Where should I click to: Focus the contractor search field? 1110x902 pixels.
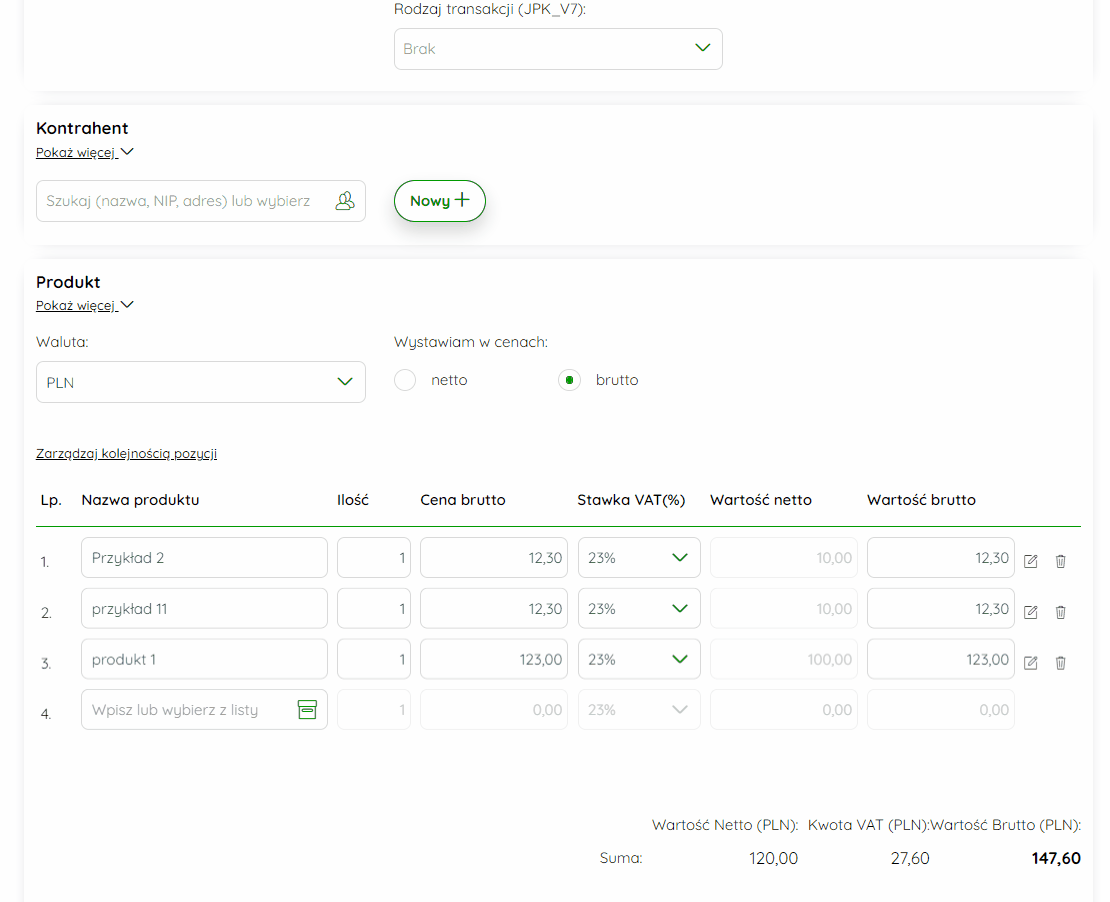[200, 201]
